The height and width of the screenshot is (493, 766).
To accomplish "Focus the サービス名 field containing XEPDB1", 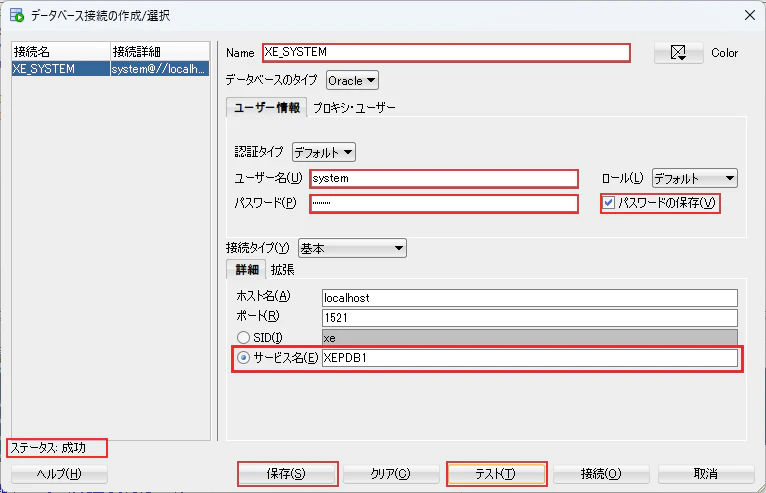I will [530, 358].
